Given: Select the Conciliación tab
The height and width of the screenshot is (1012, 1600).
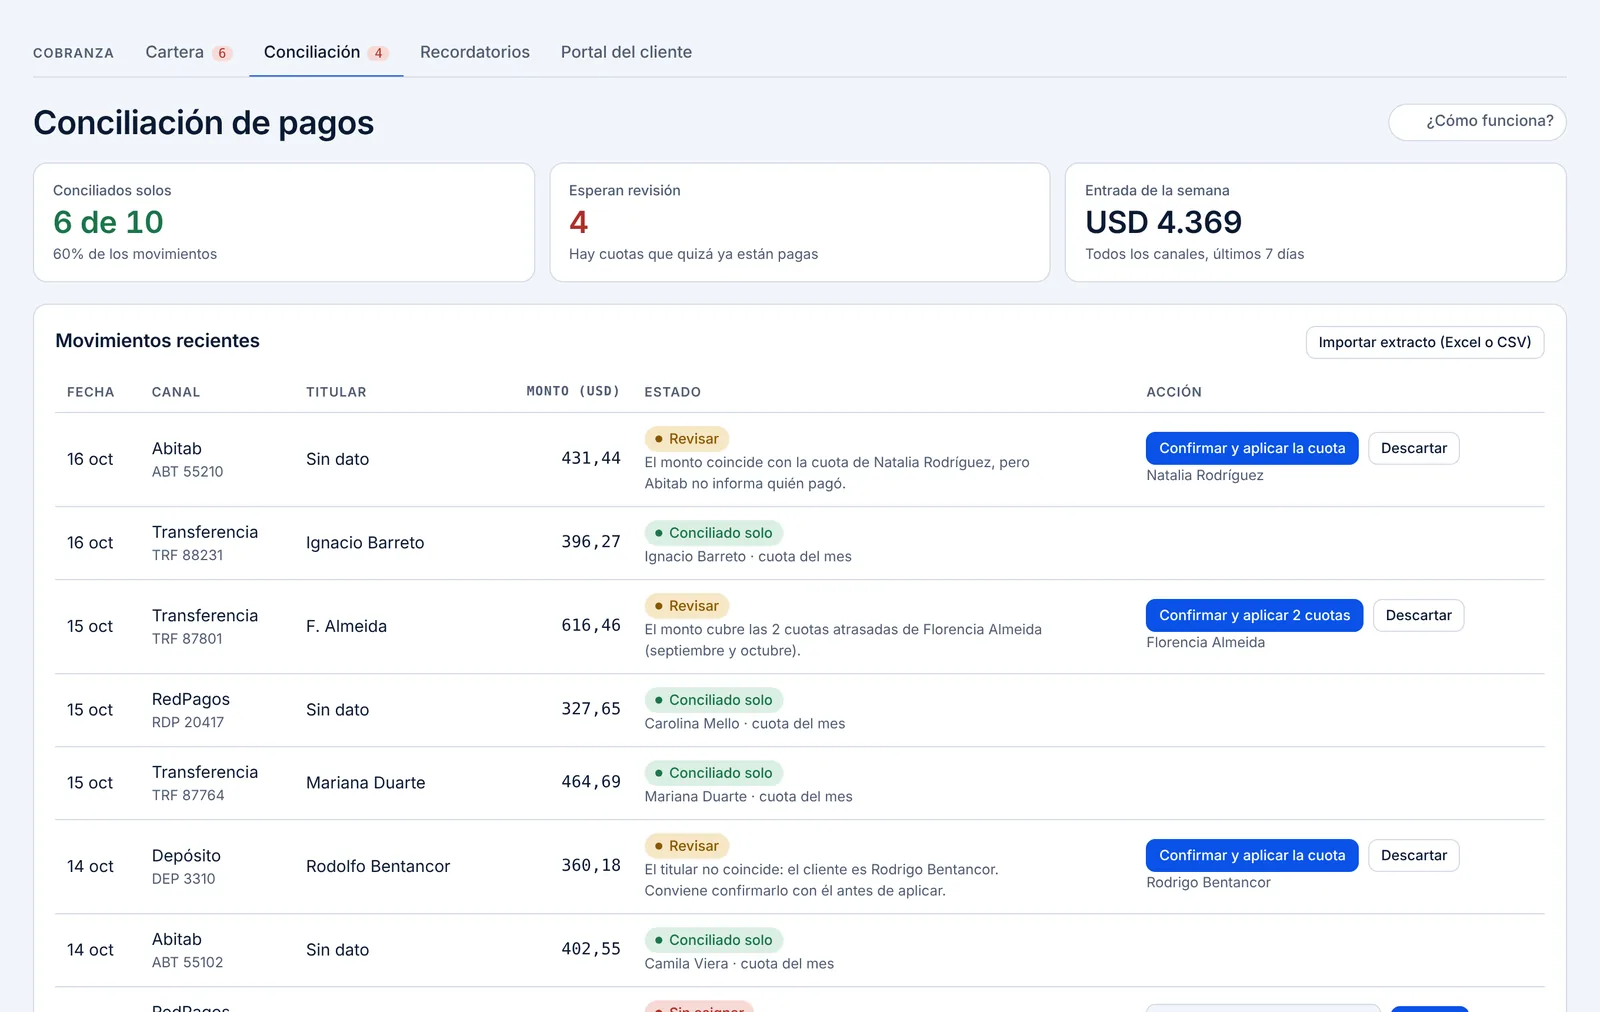Looking at the screenshot, I should coord(326,52).
